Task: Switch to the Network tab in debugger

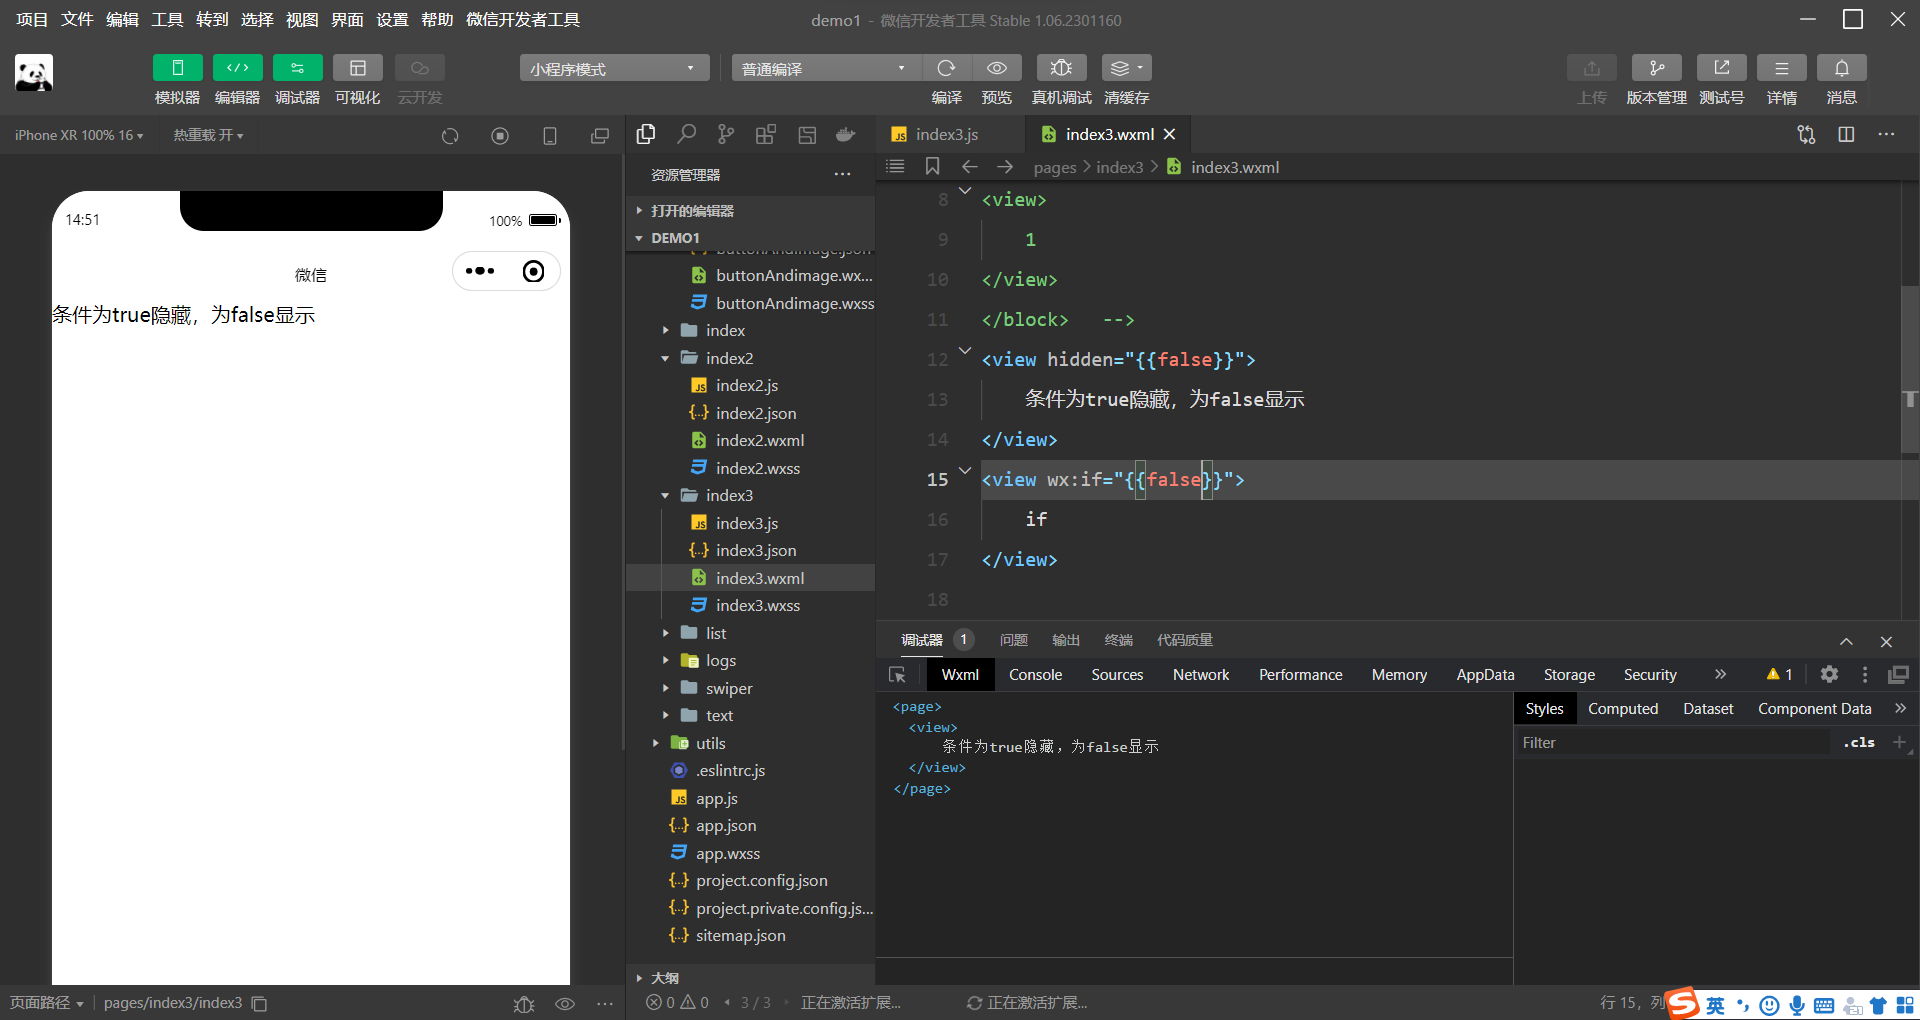Action: click(x=1200, y=674)
